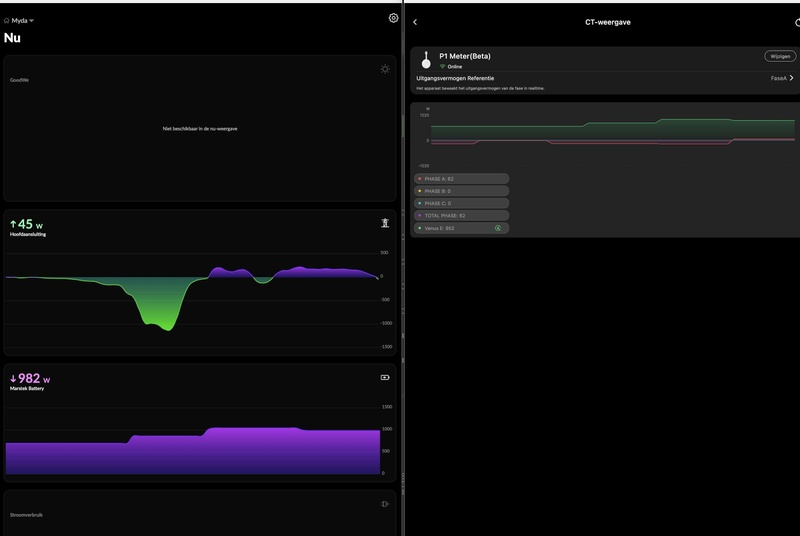Open the Myda home dropdown
This screenshot has width=800, height=536.
coord(19,21)
